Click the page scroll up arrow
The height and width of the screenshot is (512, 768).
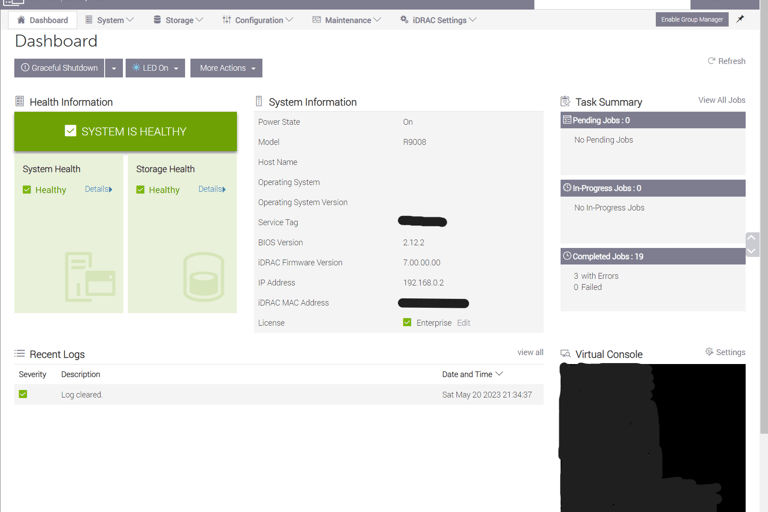coord(751,238)
